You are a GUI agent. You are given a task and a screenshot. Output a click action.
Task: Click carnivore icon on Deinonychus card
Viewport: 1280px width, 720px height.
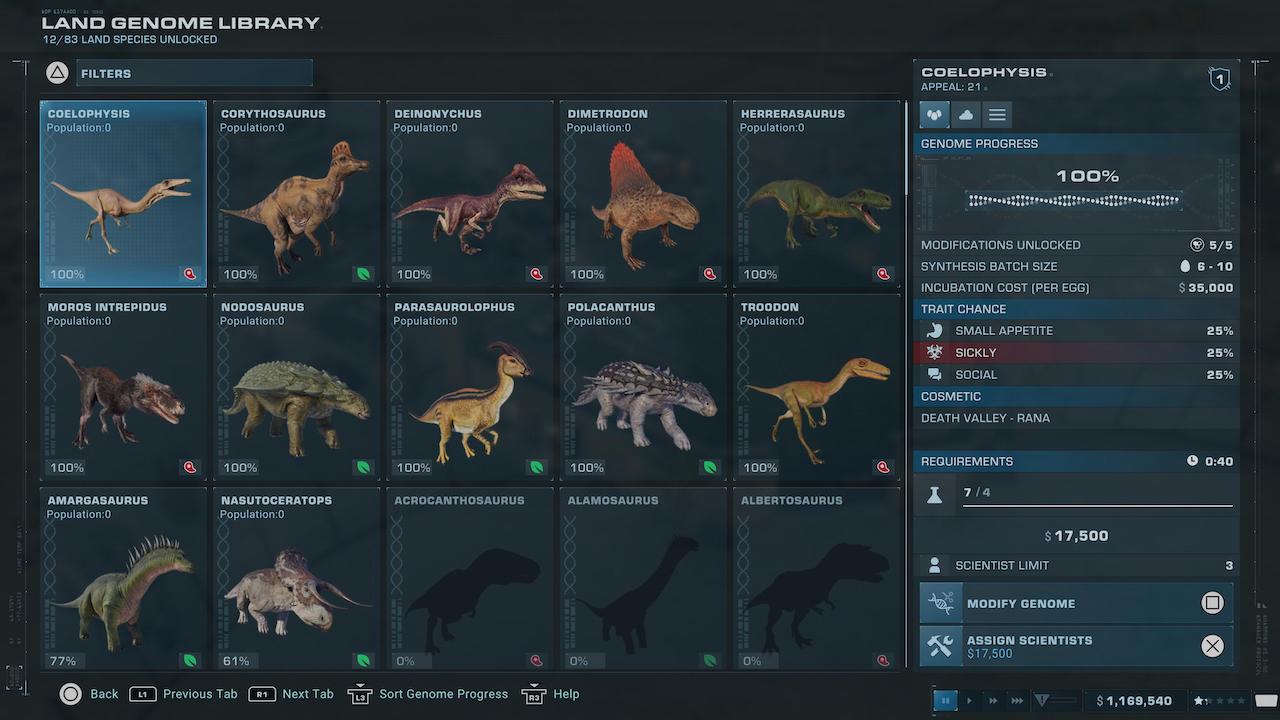click(x=537, y=274)
